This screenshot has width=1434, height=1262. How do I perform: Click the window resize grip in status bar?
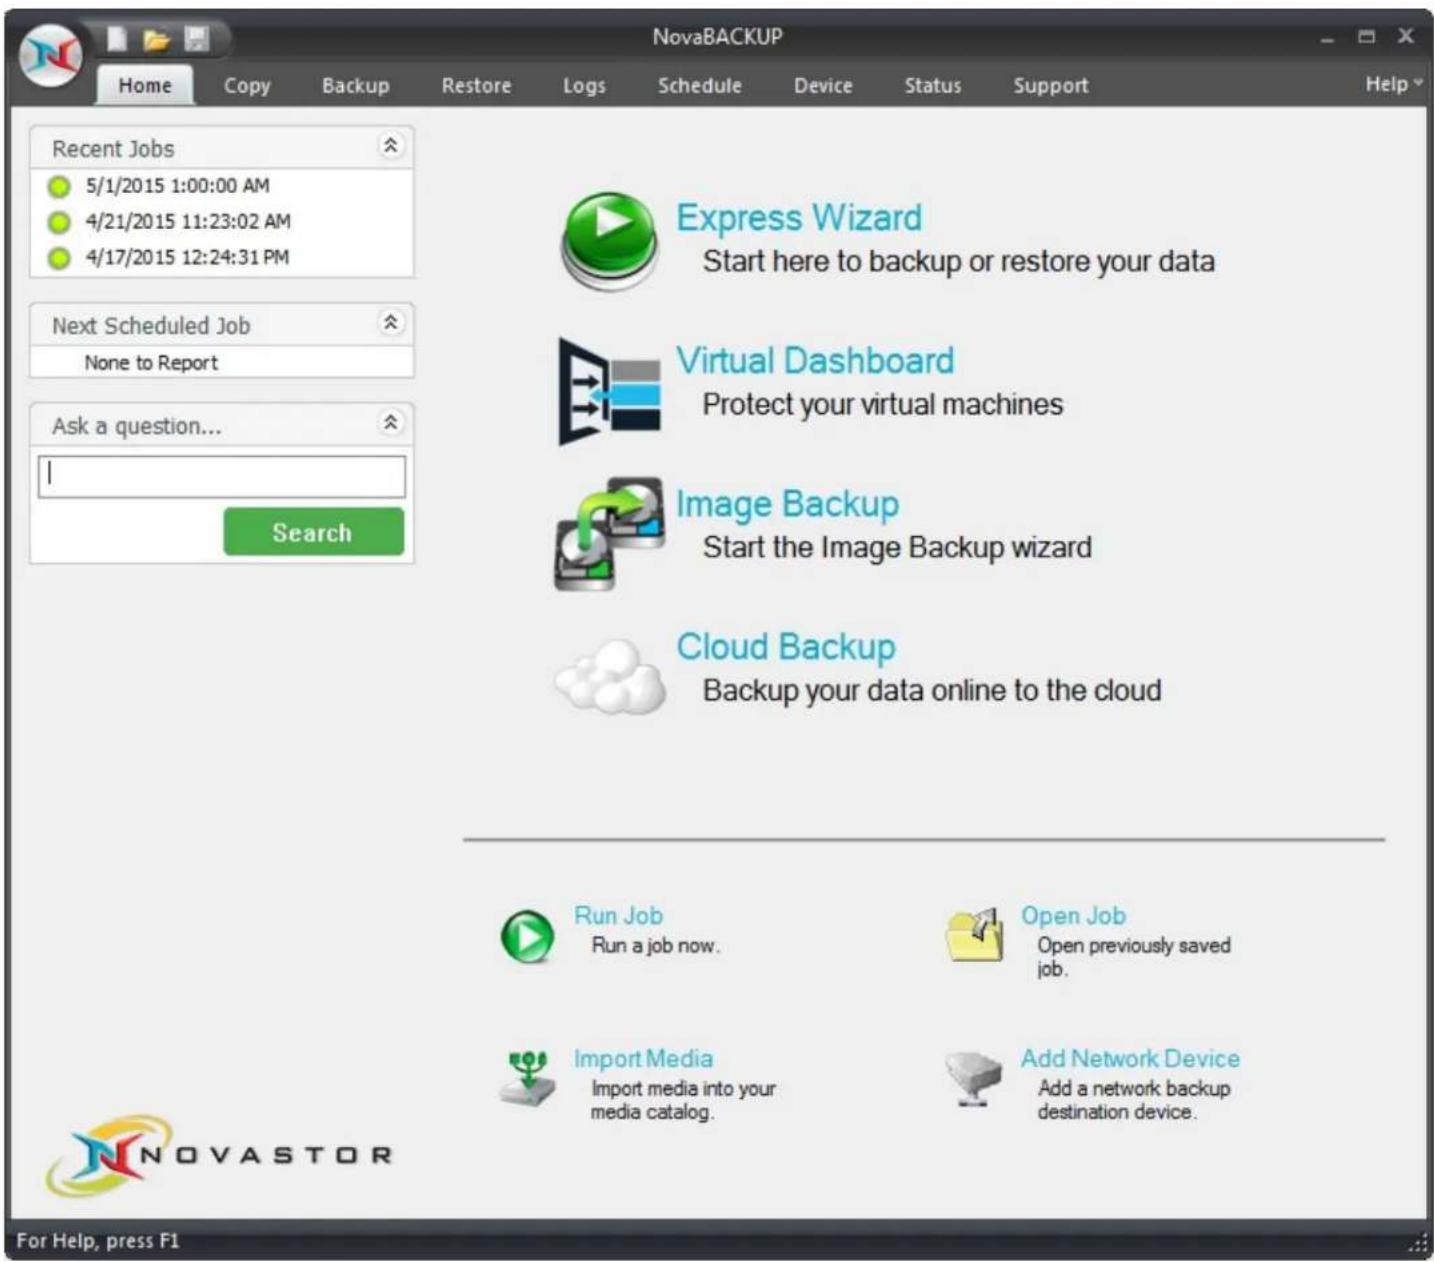pyautogui.click(x=1419, y=1244)
